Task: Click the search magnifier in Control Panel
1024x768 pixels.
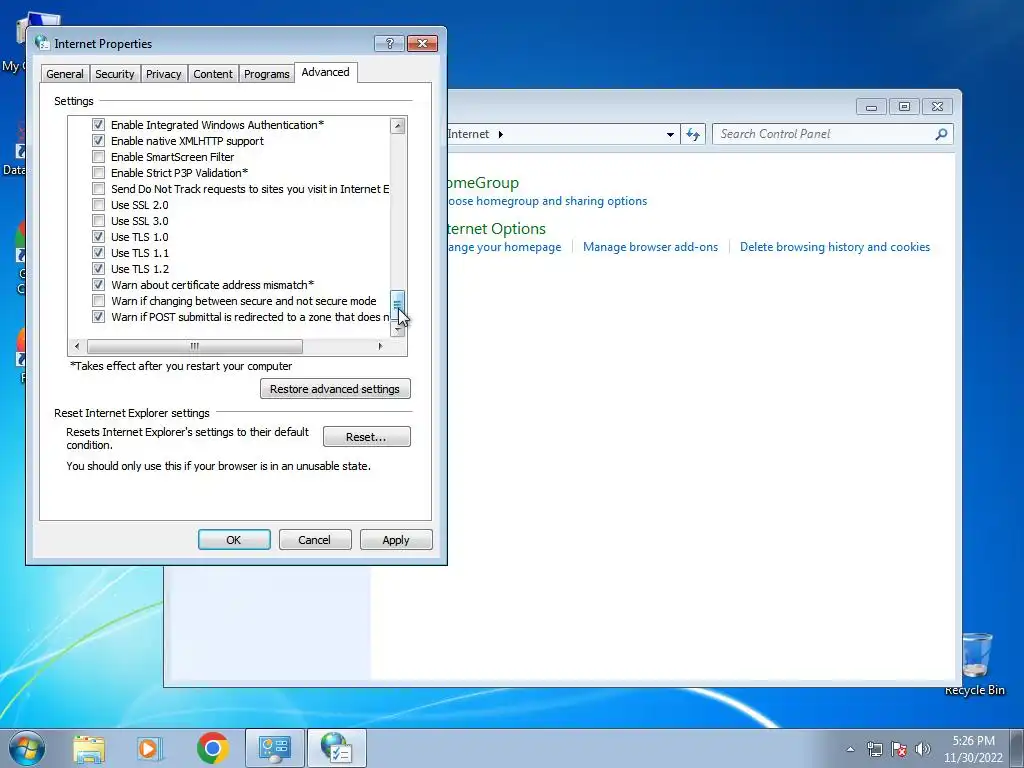Action: (x=941, y=134)
